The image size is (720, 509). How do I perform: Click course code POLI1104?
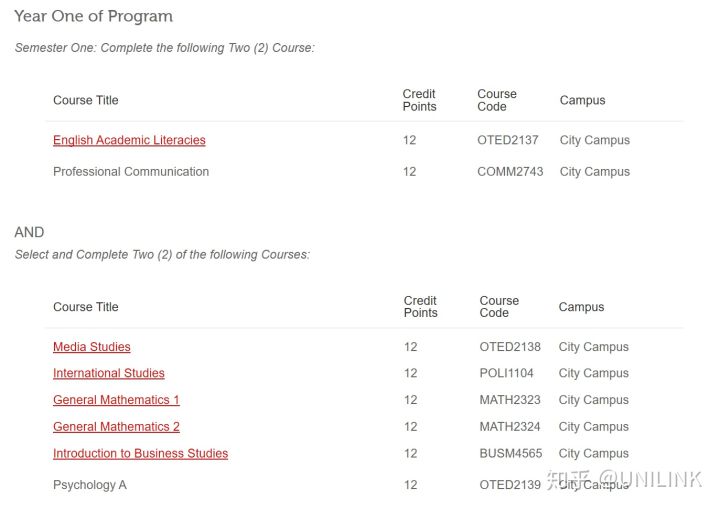[506, 373]
